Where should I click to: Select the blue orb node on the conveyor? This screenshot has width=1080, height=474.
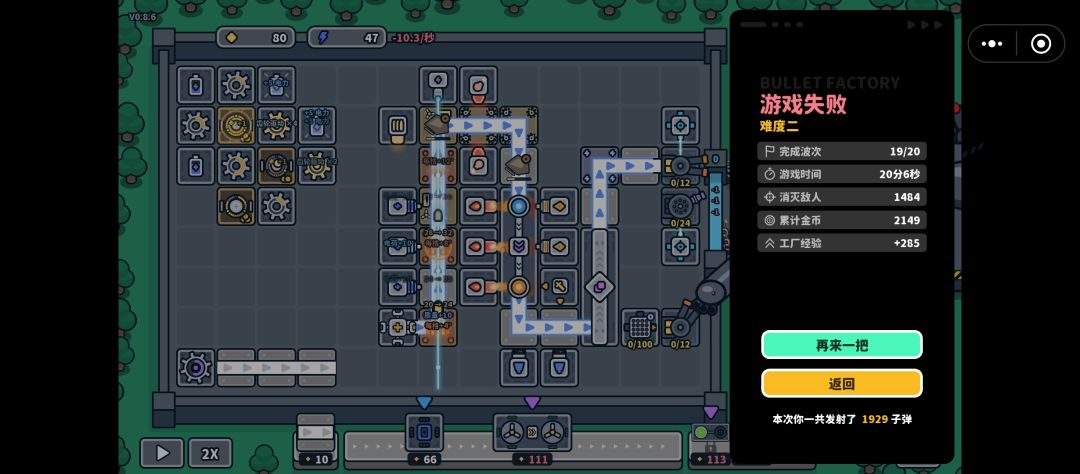519,206
